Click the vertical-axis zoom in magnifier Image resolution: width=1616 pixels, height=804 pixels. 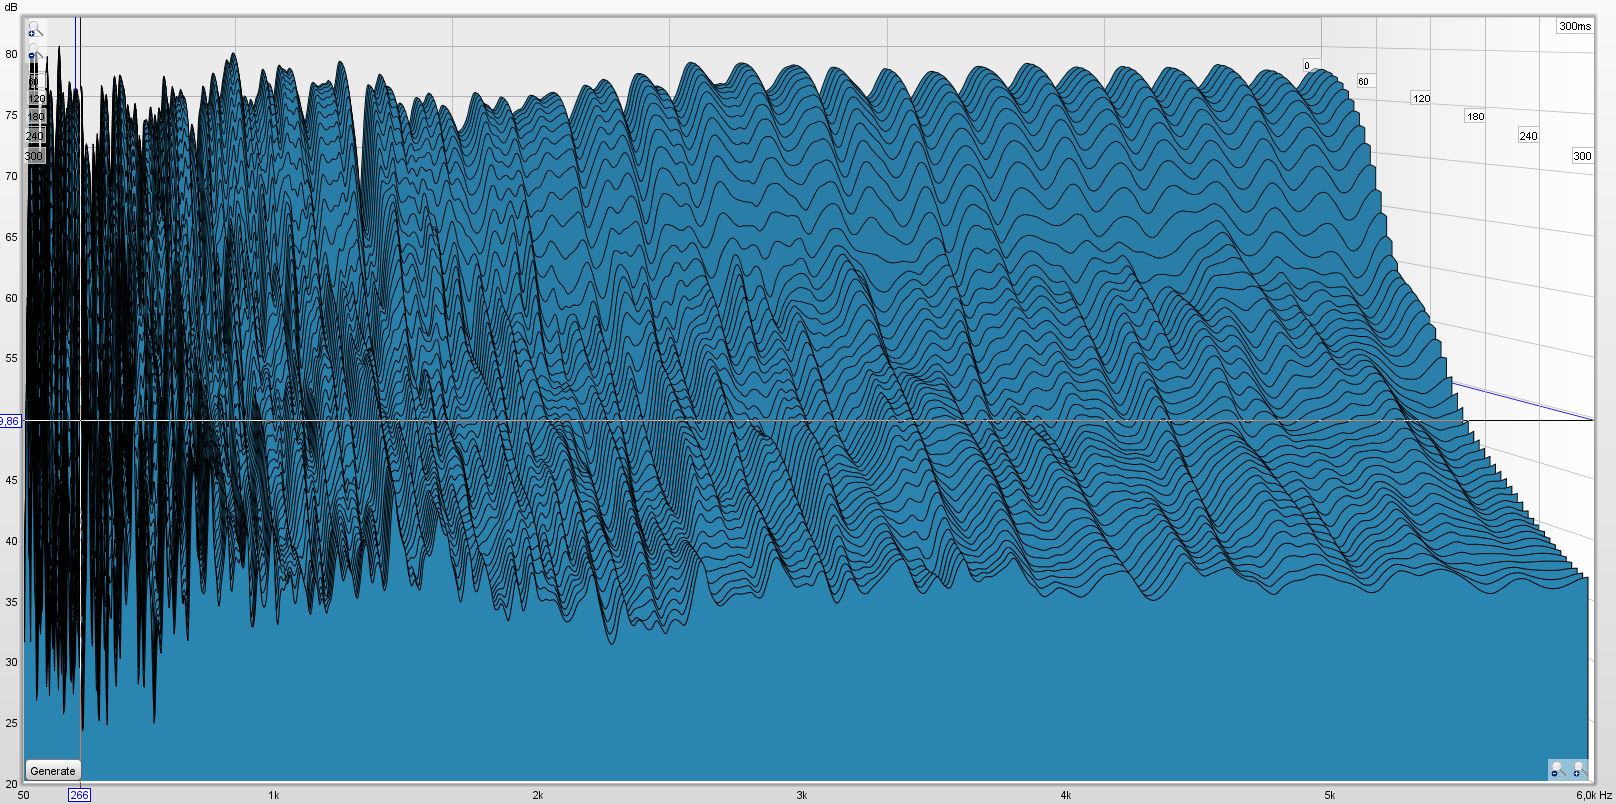34,30
